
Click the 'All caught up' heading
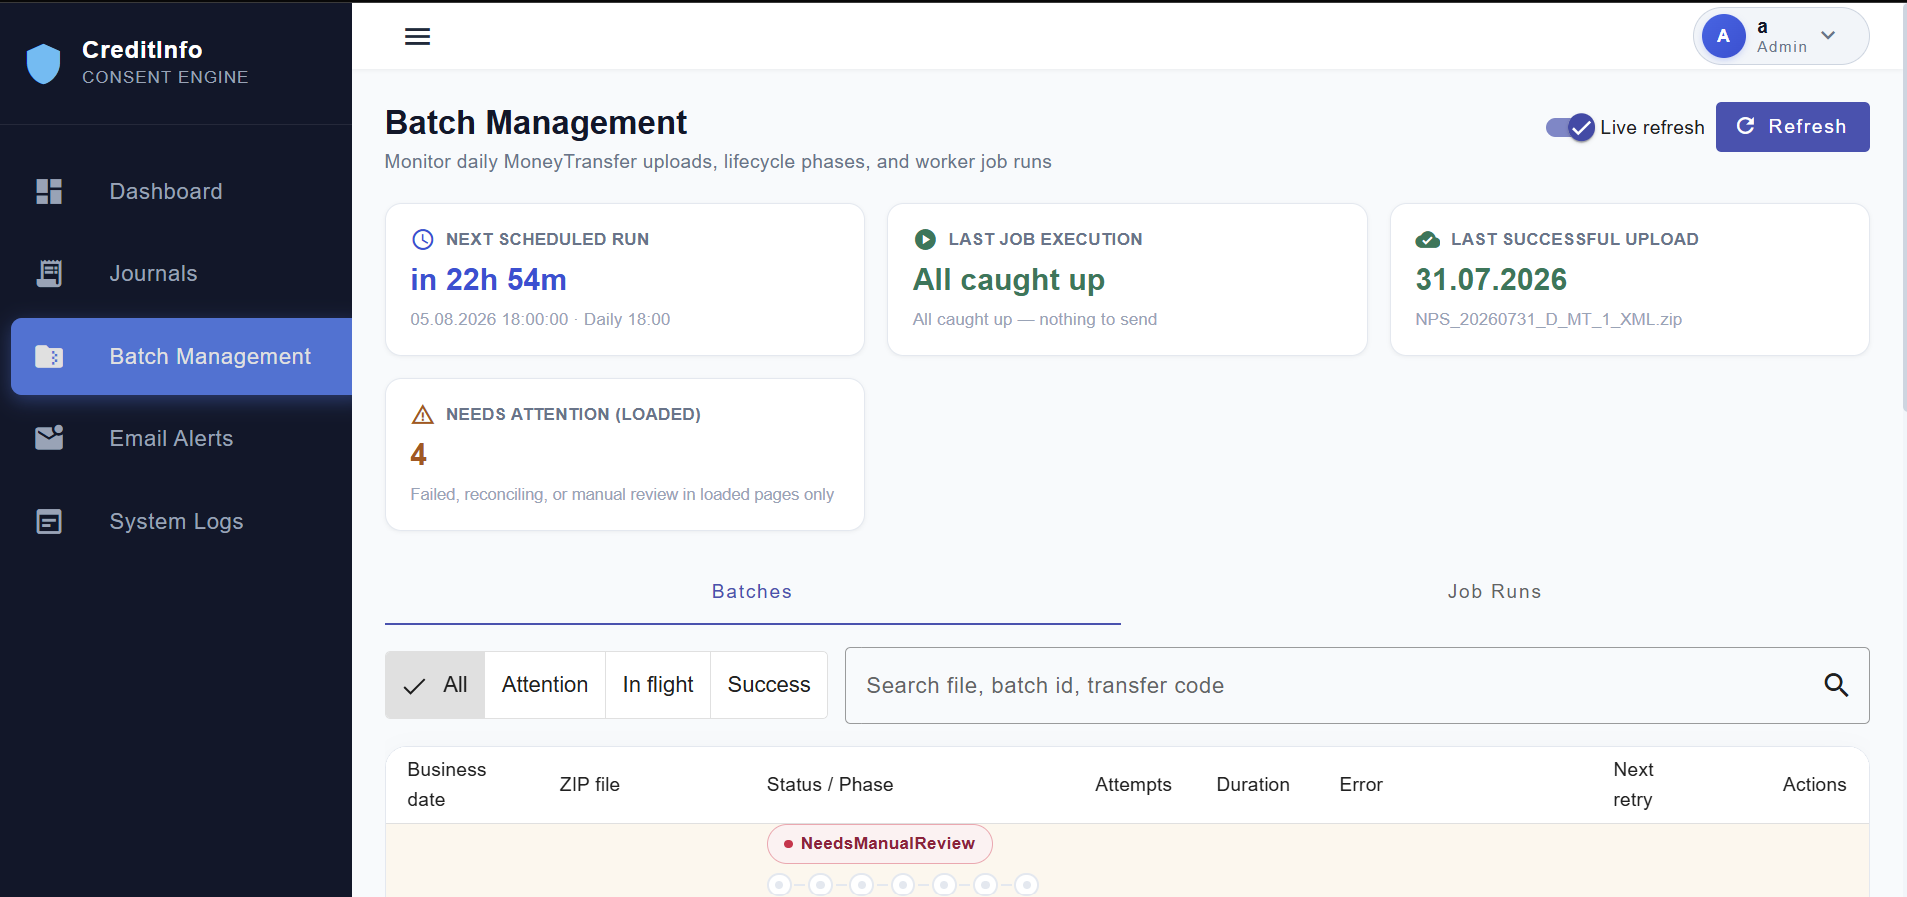pos(1009,280)
